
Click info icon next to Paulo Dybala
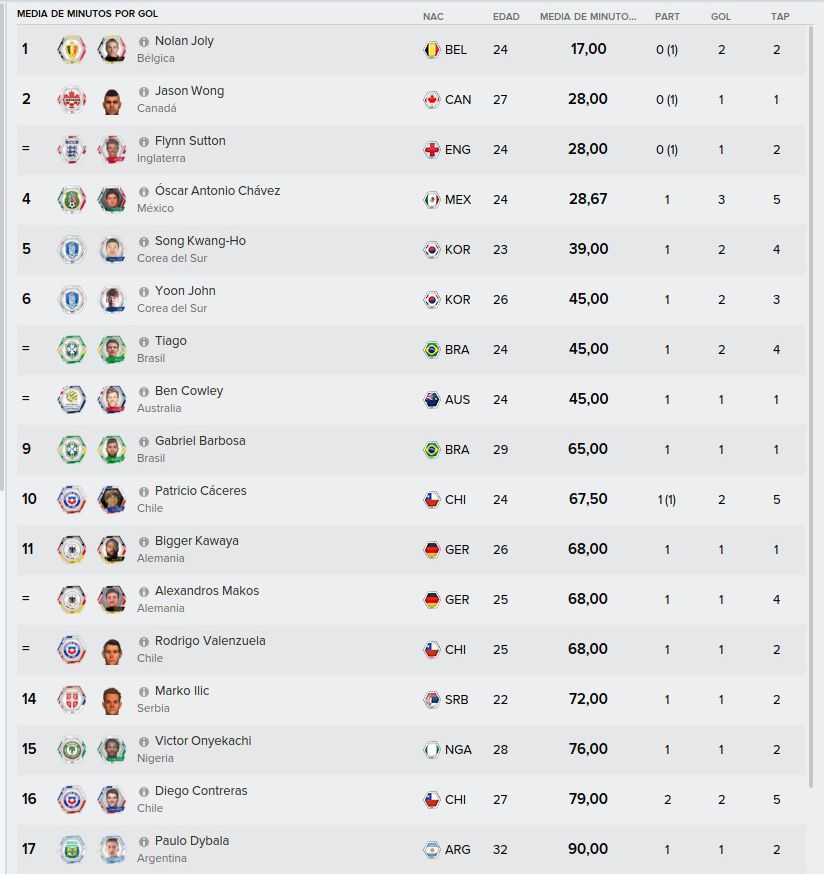click(x=144, y=842)
